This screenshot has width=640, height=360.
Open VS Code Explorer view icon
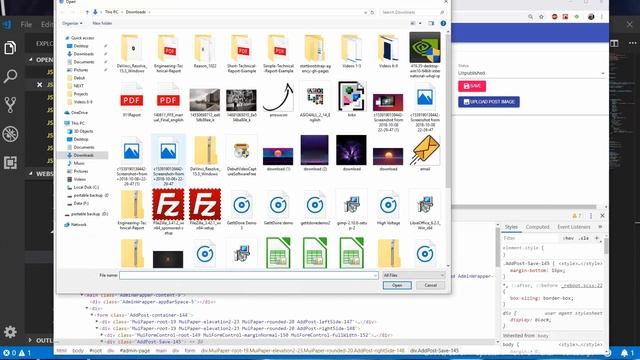click(x=10, y=48)
